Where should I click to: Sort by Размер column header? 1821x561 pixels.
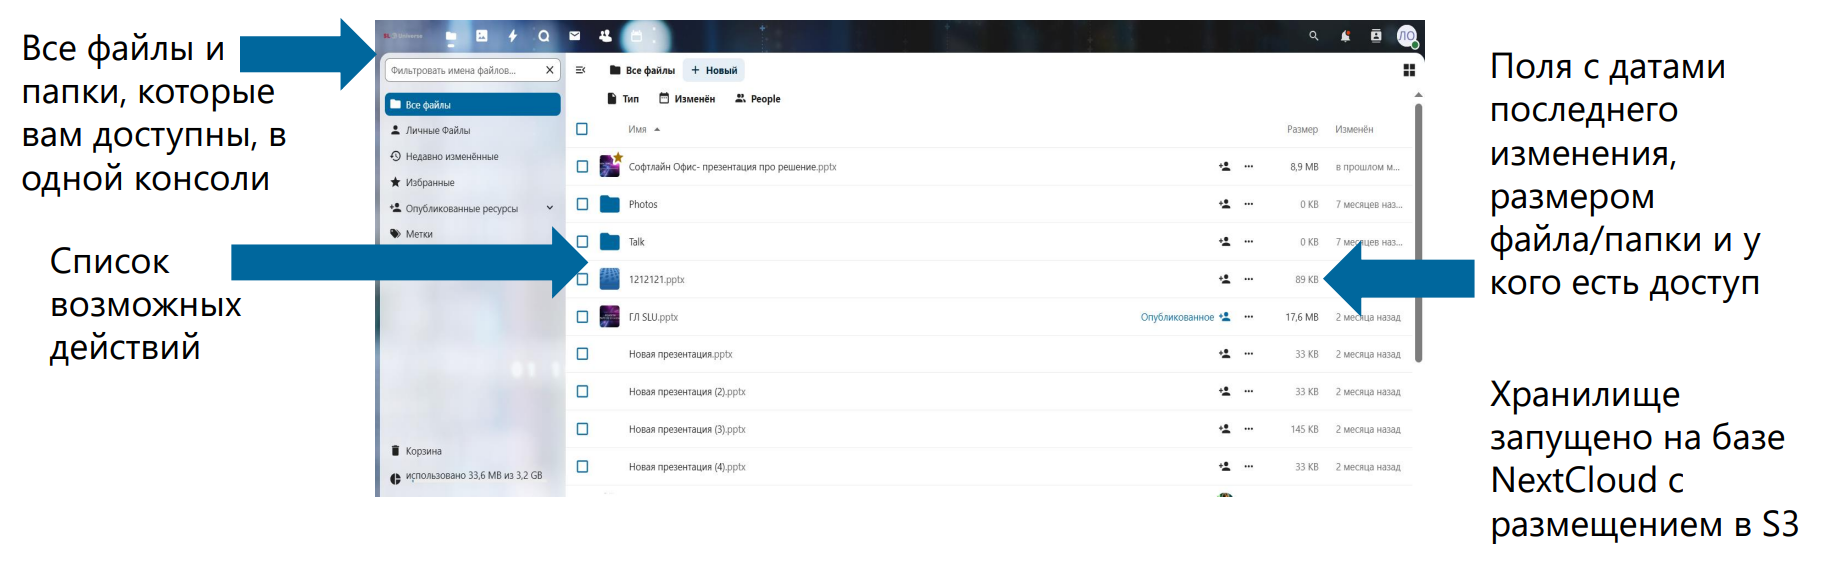1302,129
